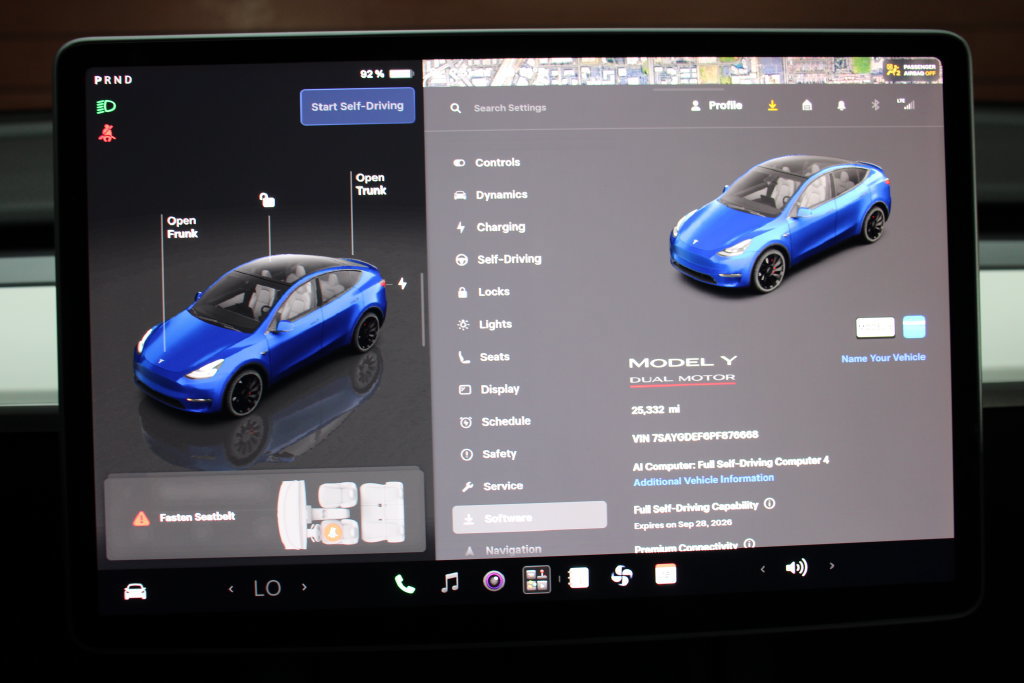Open the Music player icon
Viewport: 1024px width, 683px height.
(449, 582)
